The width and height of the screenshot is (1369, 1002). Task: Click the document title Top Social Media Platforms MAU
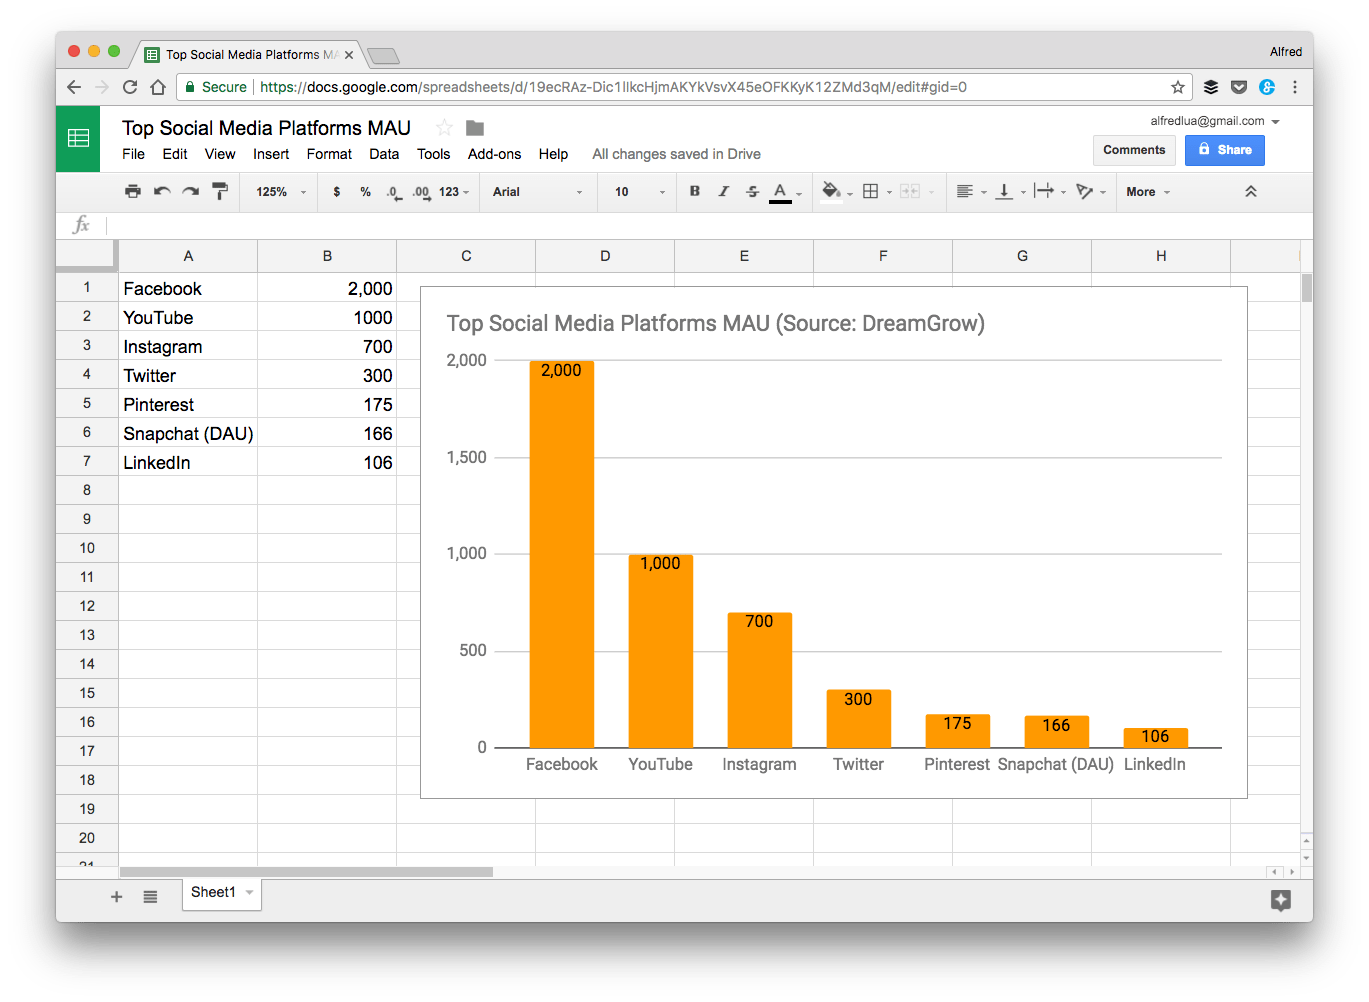[266, 128]
